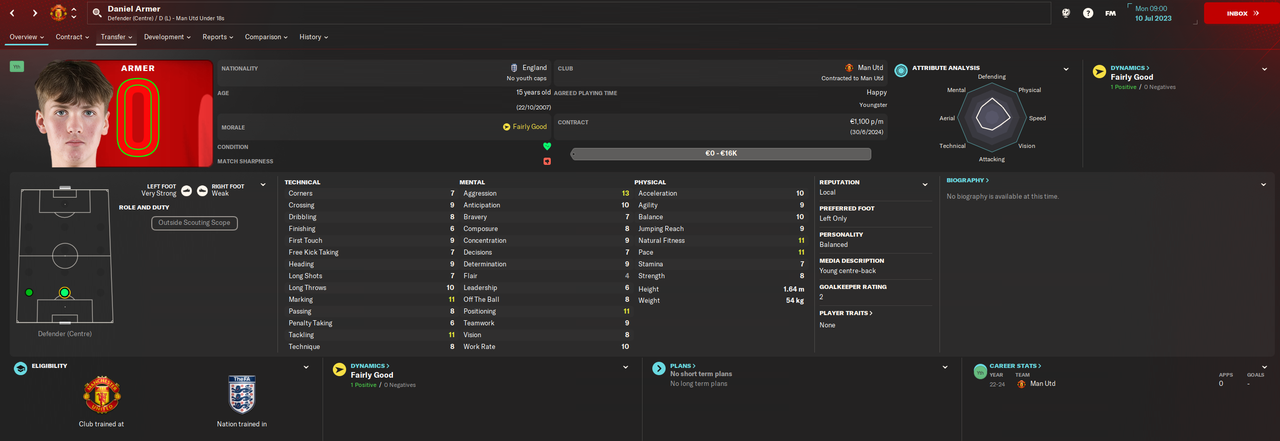The image size is (1280, 441).
Task: Open the Transfer tab menu
Action: coord(117,37)
